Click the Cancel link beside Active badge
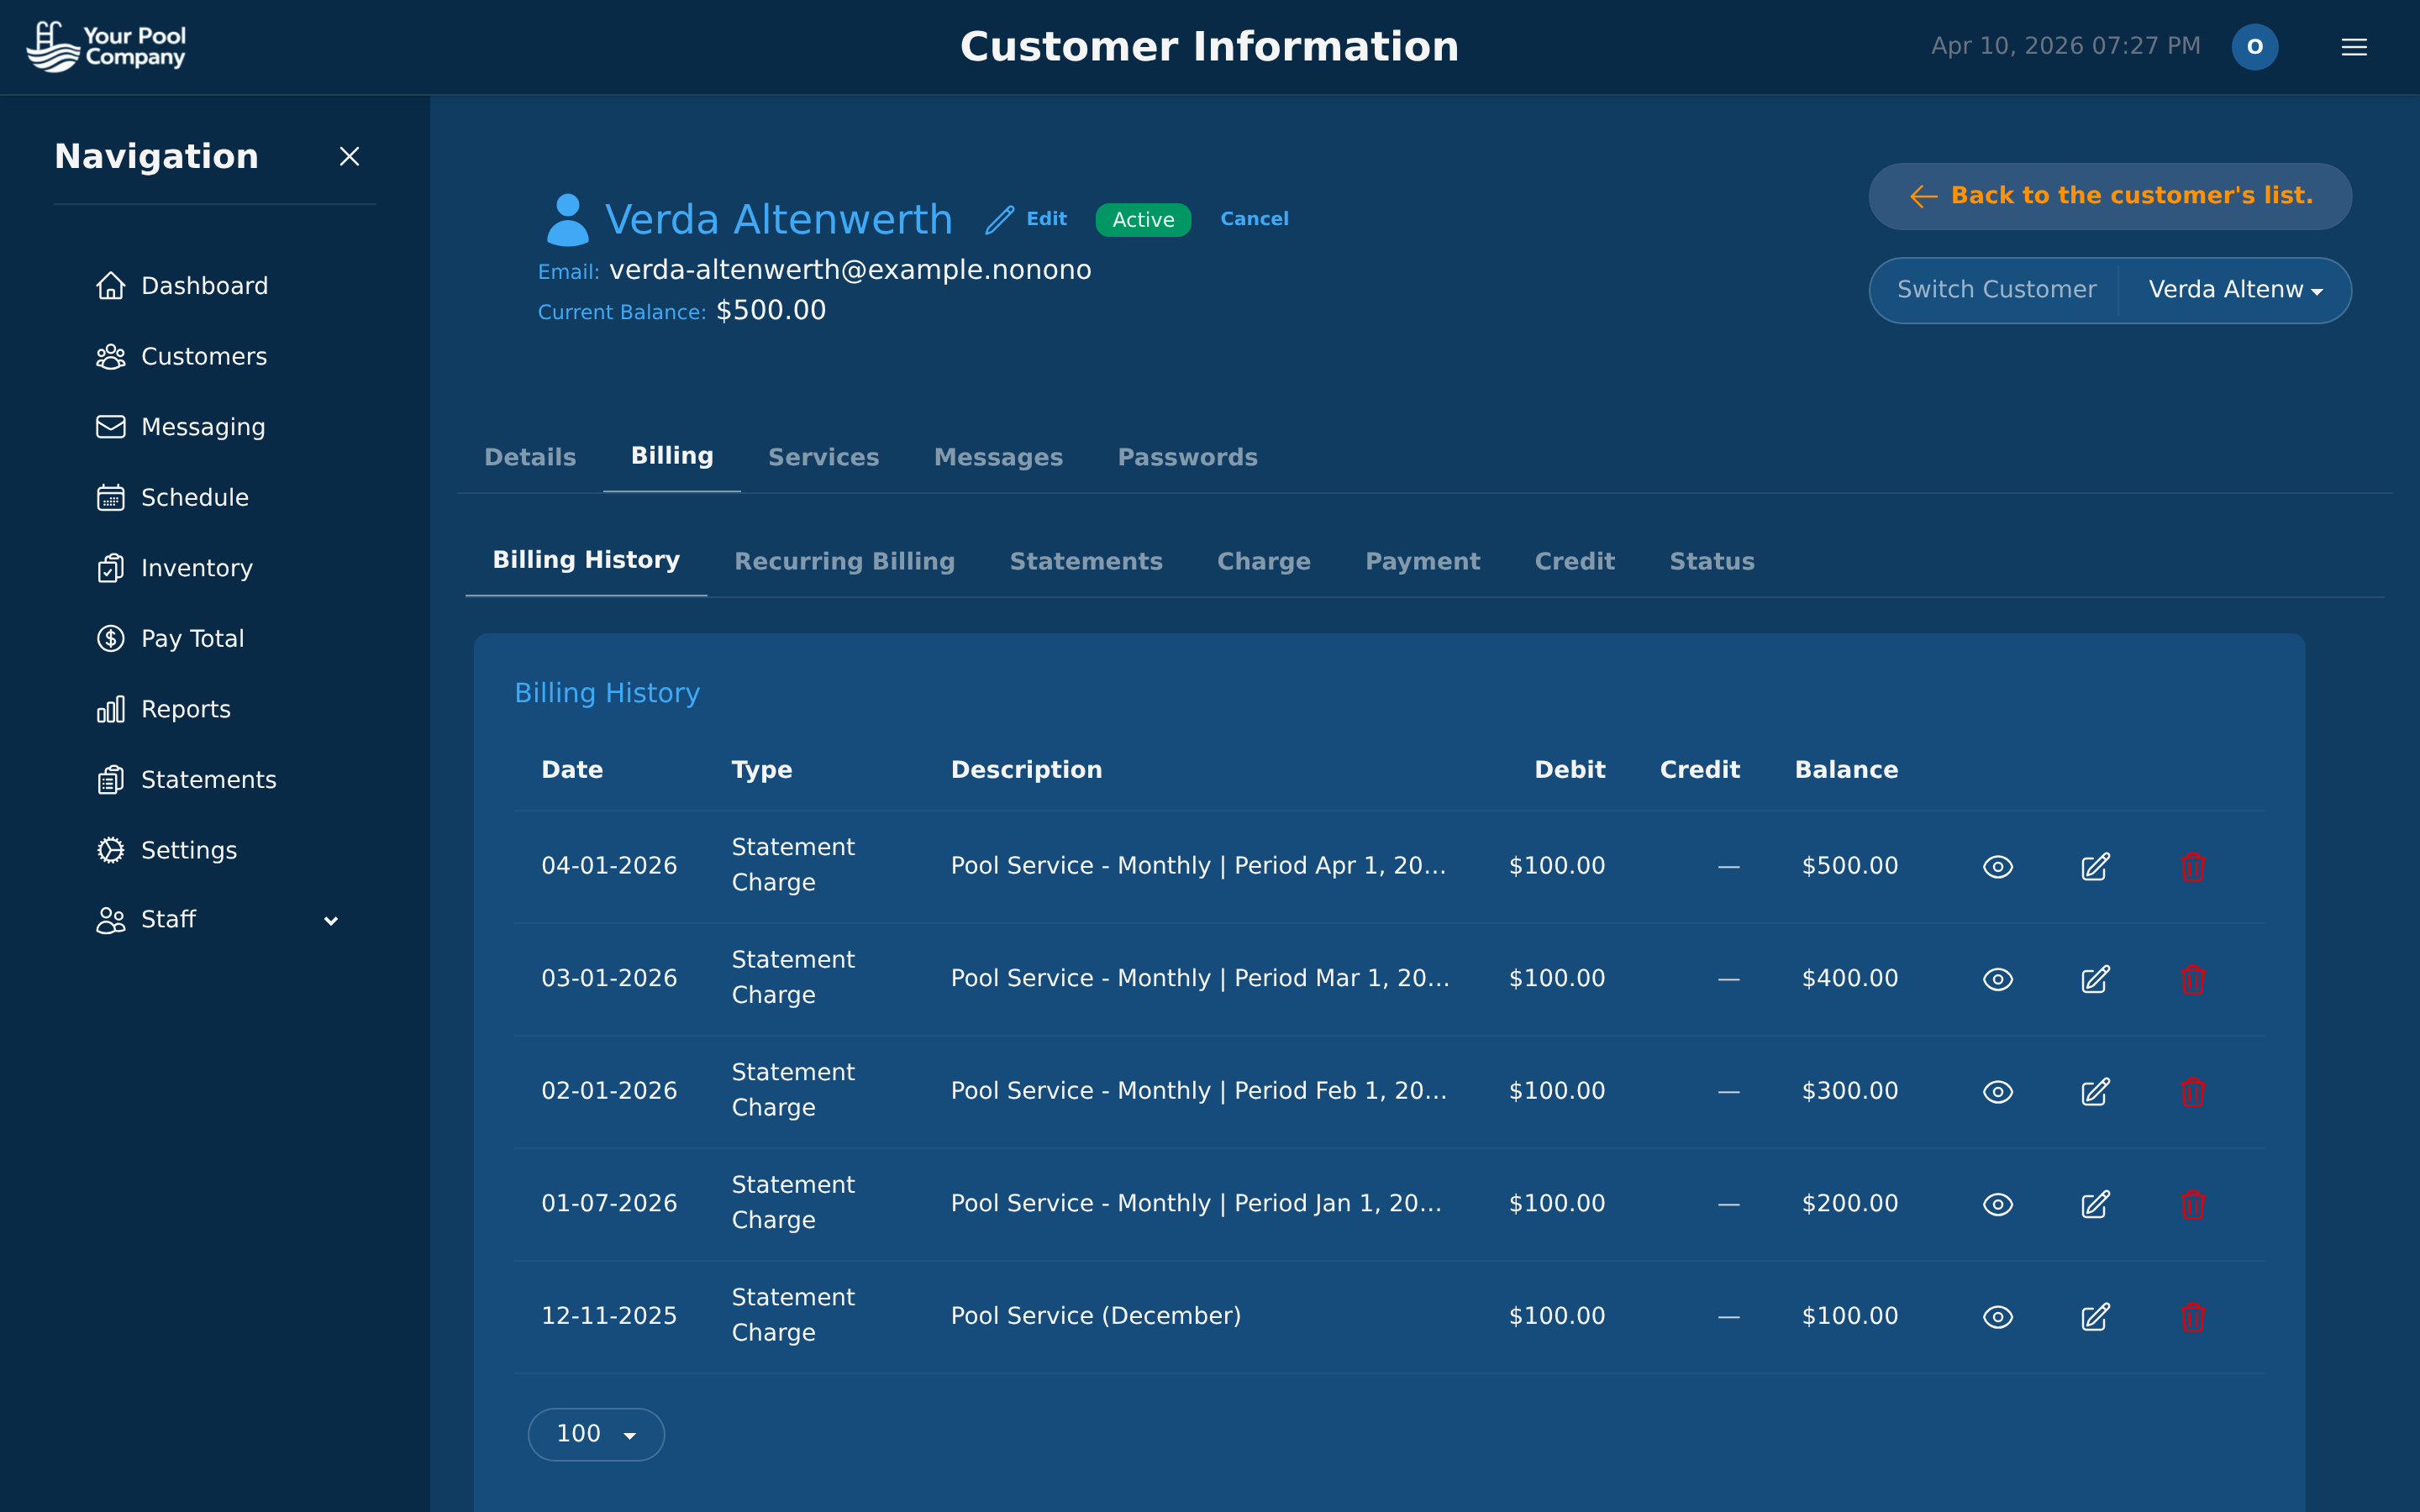Image resolution: width=2420 pixels, height=1512 pixels. [x=1254, y=219]
